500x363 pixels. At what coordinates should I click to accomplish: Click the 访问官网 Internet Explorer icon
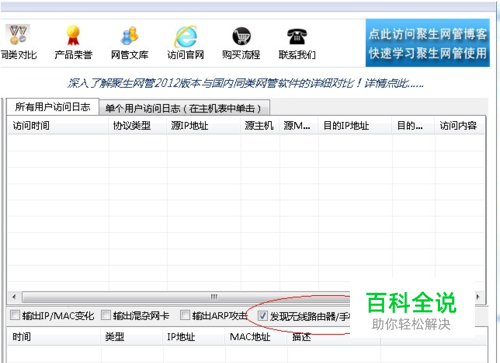coord(185,36)
